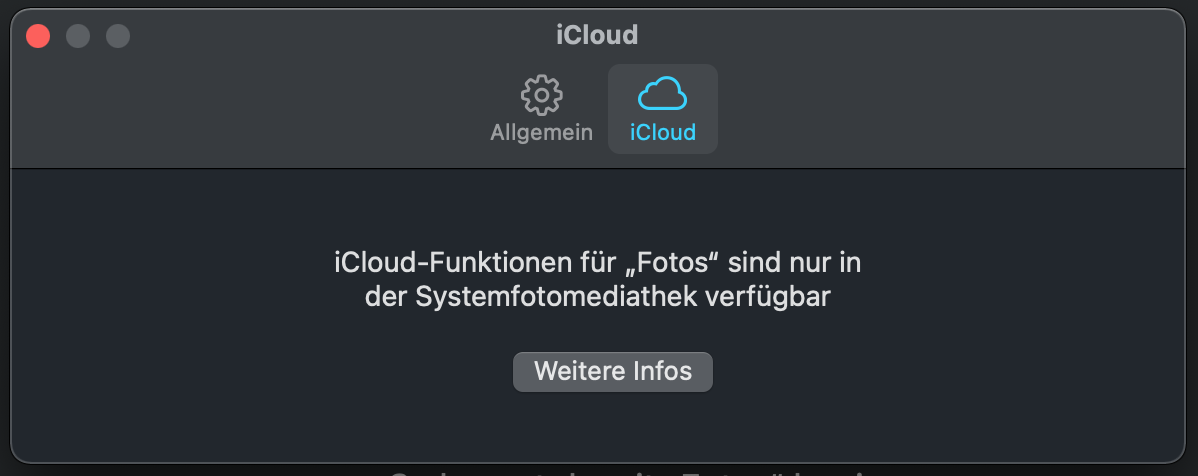
Task: Click the title bar right of the title
Action: coord(900,36)
